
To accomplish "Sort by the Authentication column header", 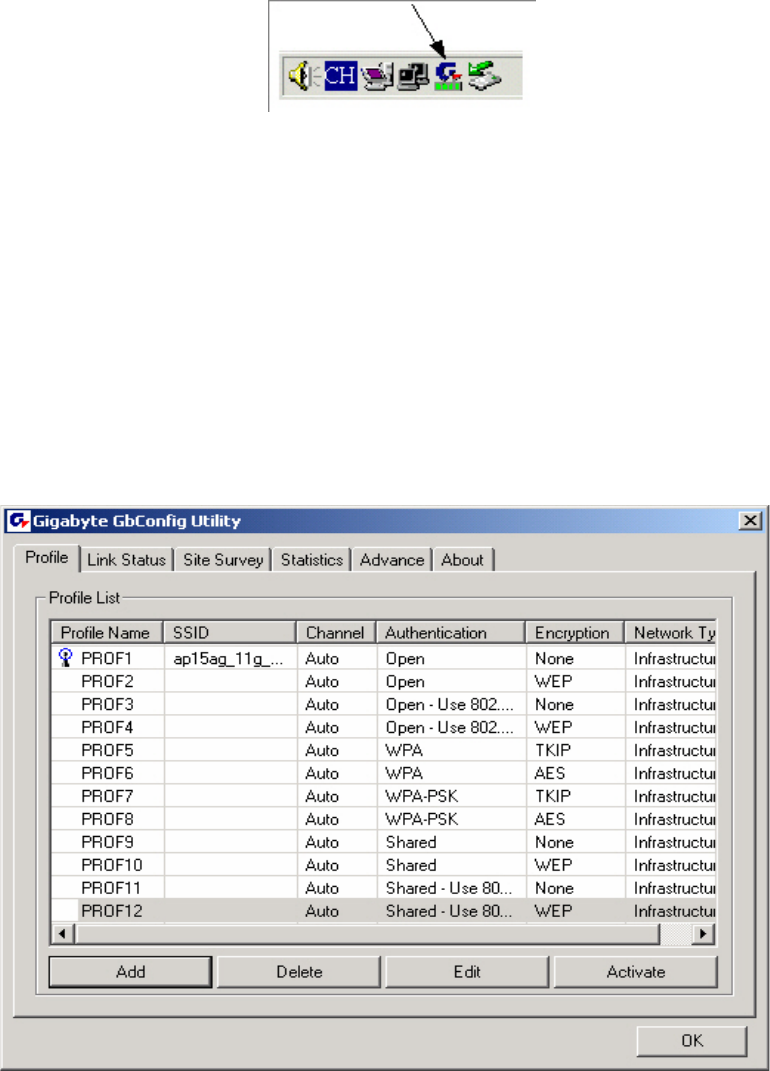I will click(x=451, y=632).
